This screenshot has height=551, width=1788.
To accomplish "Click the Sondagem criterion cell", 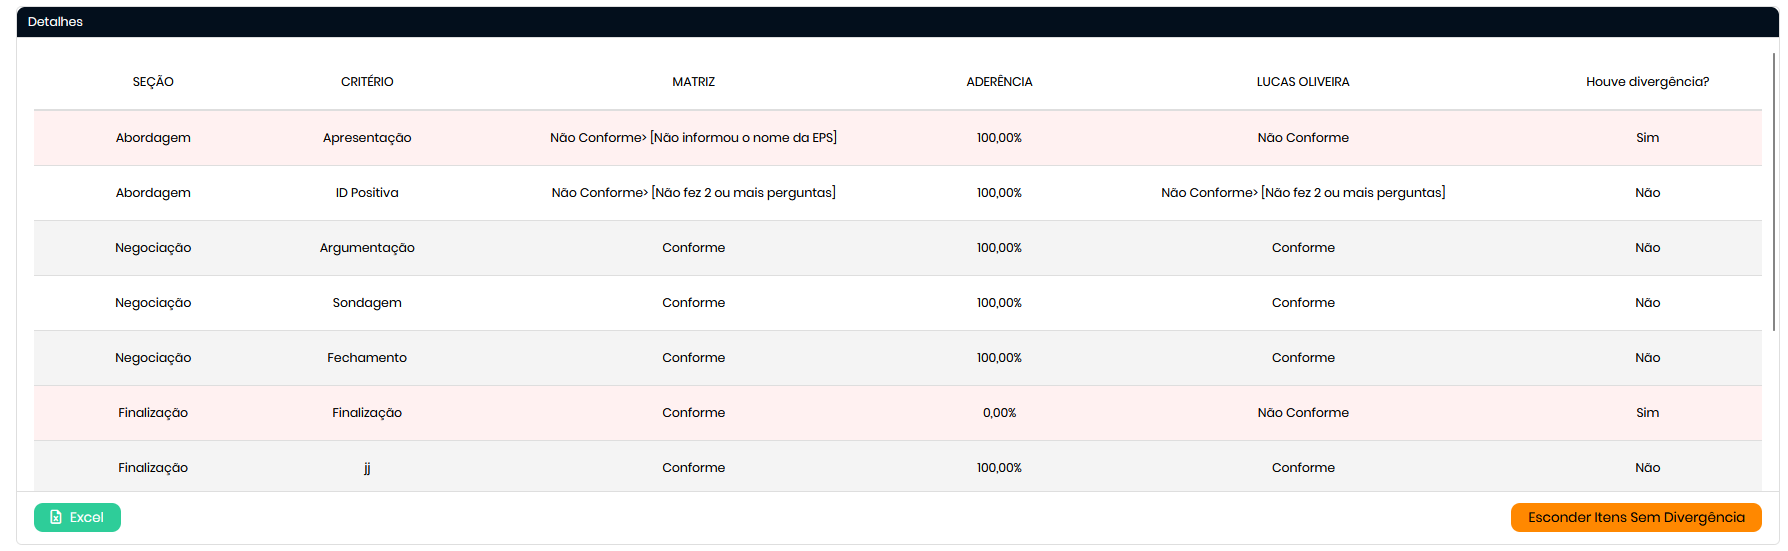I will (367, 303).
